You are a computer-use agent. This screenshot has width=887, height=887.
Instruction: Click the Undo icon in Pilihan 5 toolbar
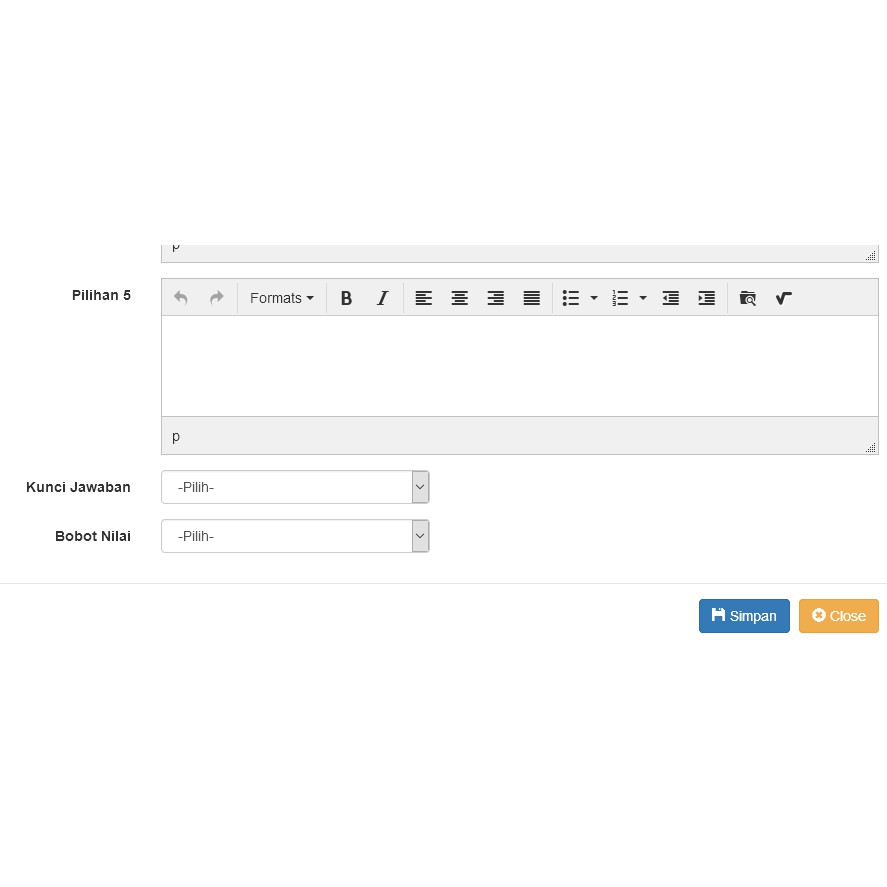tap(181, 298)
